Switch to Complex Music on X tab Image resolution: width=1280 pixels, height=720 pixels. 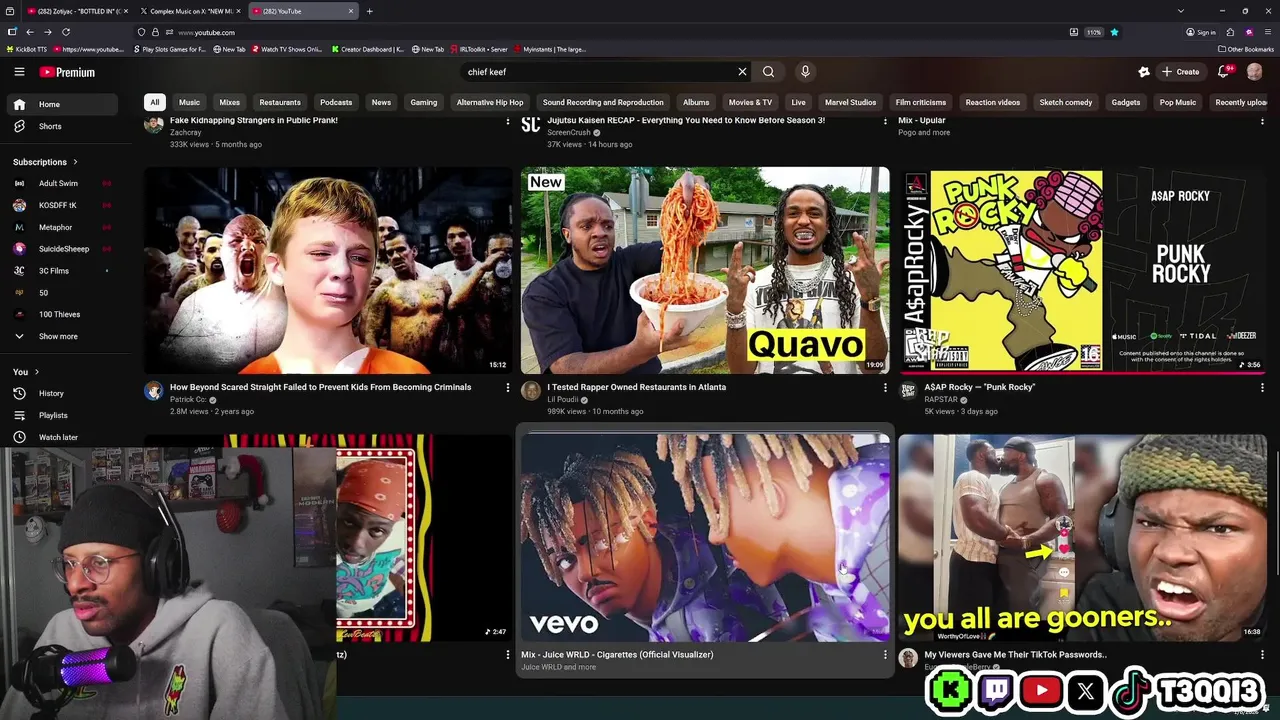click(190, 11)
